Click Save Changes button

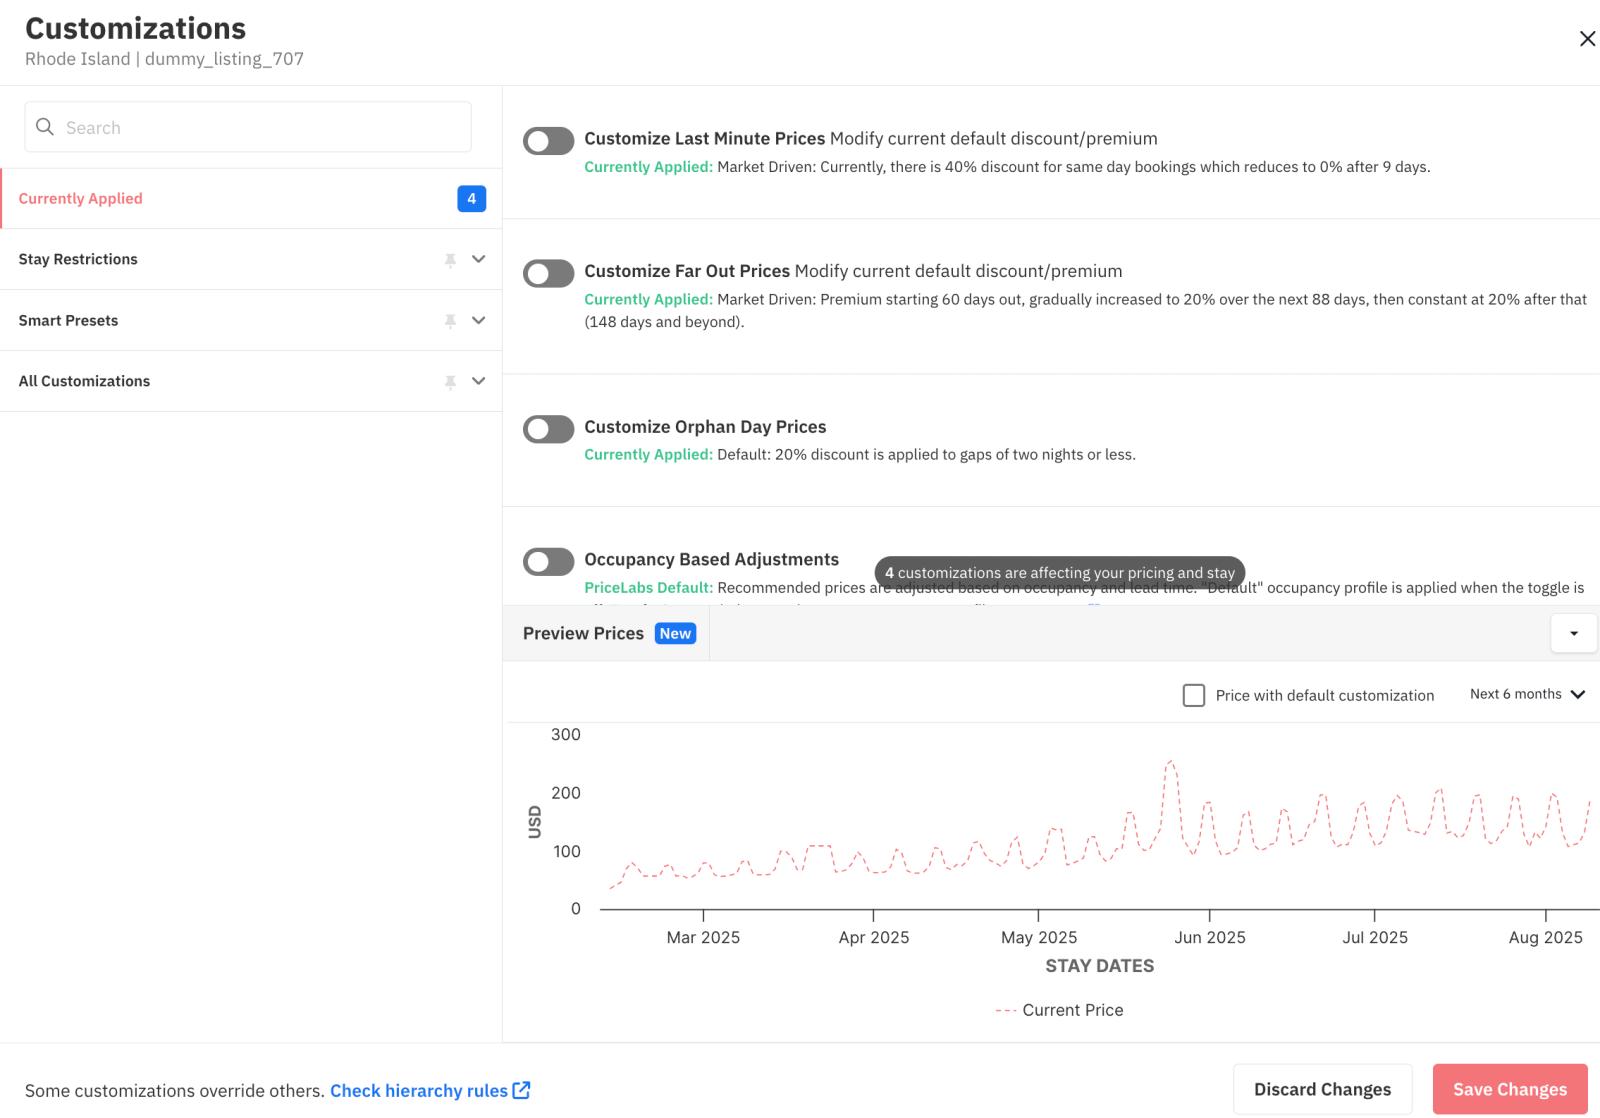coord(1510,1089)
